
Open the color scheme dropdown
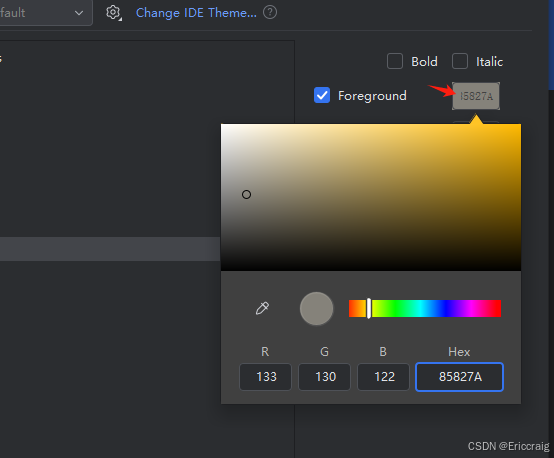coord(46,13)
